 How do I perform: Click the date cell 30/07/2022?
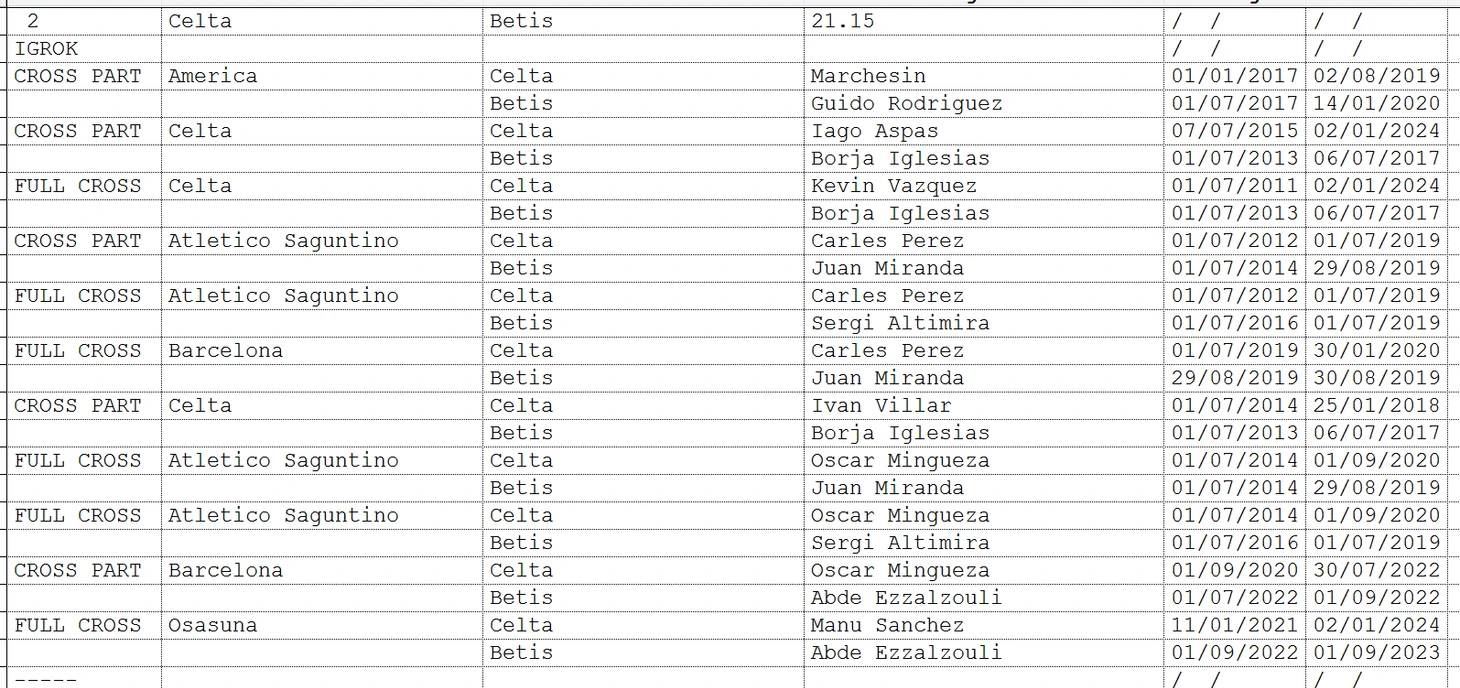click(x=1376, y=571)
